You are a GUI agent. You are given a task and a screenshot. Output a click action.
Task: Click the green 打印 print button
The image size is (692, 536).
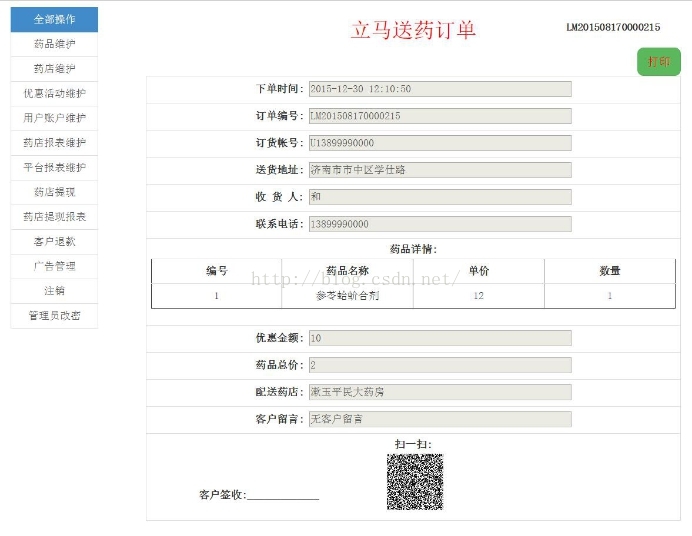(x=659, y=62)
